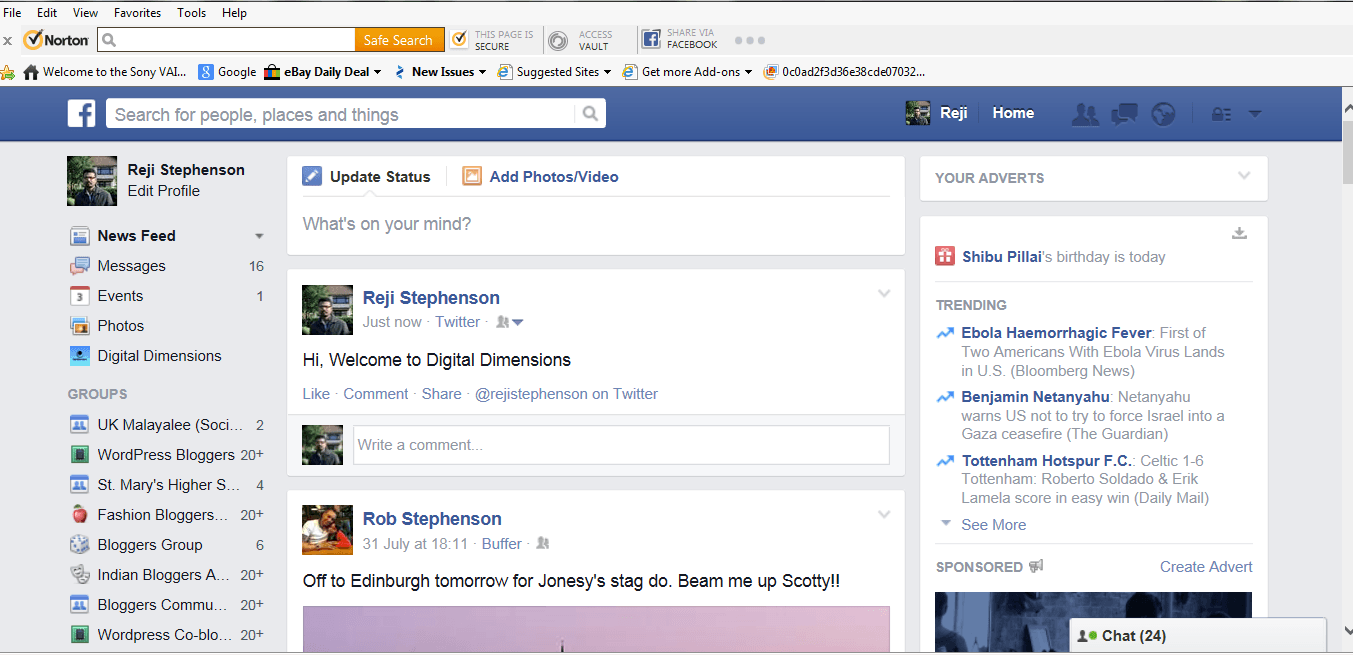Click the Messages sidebar icon

[80, 266]
